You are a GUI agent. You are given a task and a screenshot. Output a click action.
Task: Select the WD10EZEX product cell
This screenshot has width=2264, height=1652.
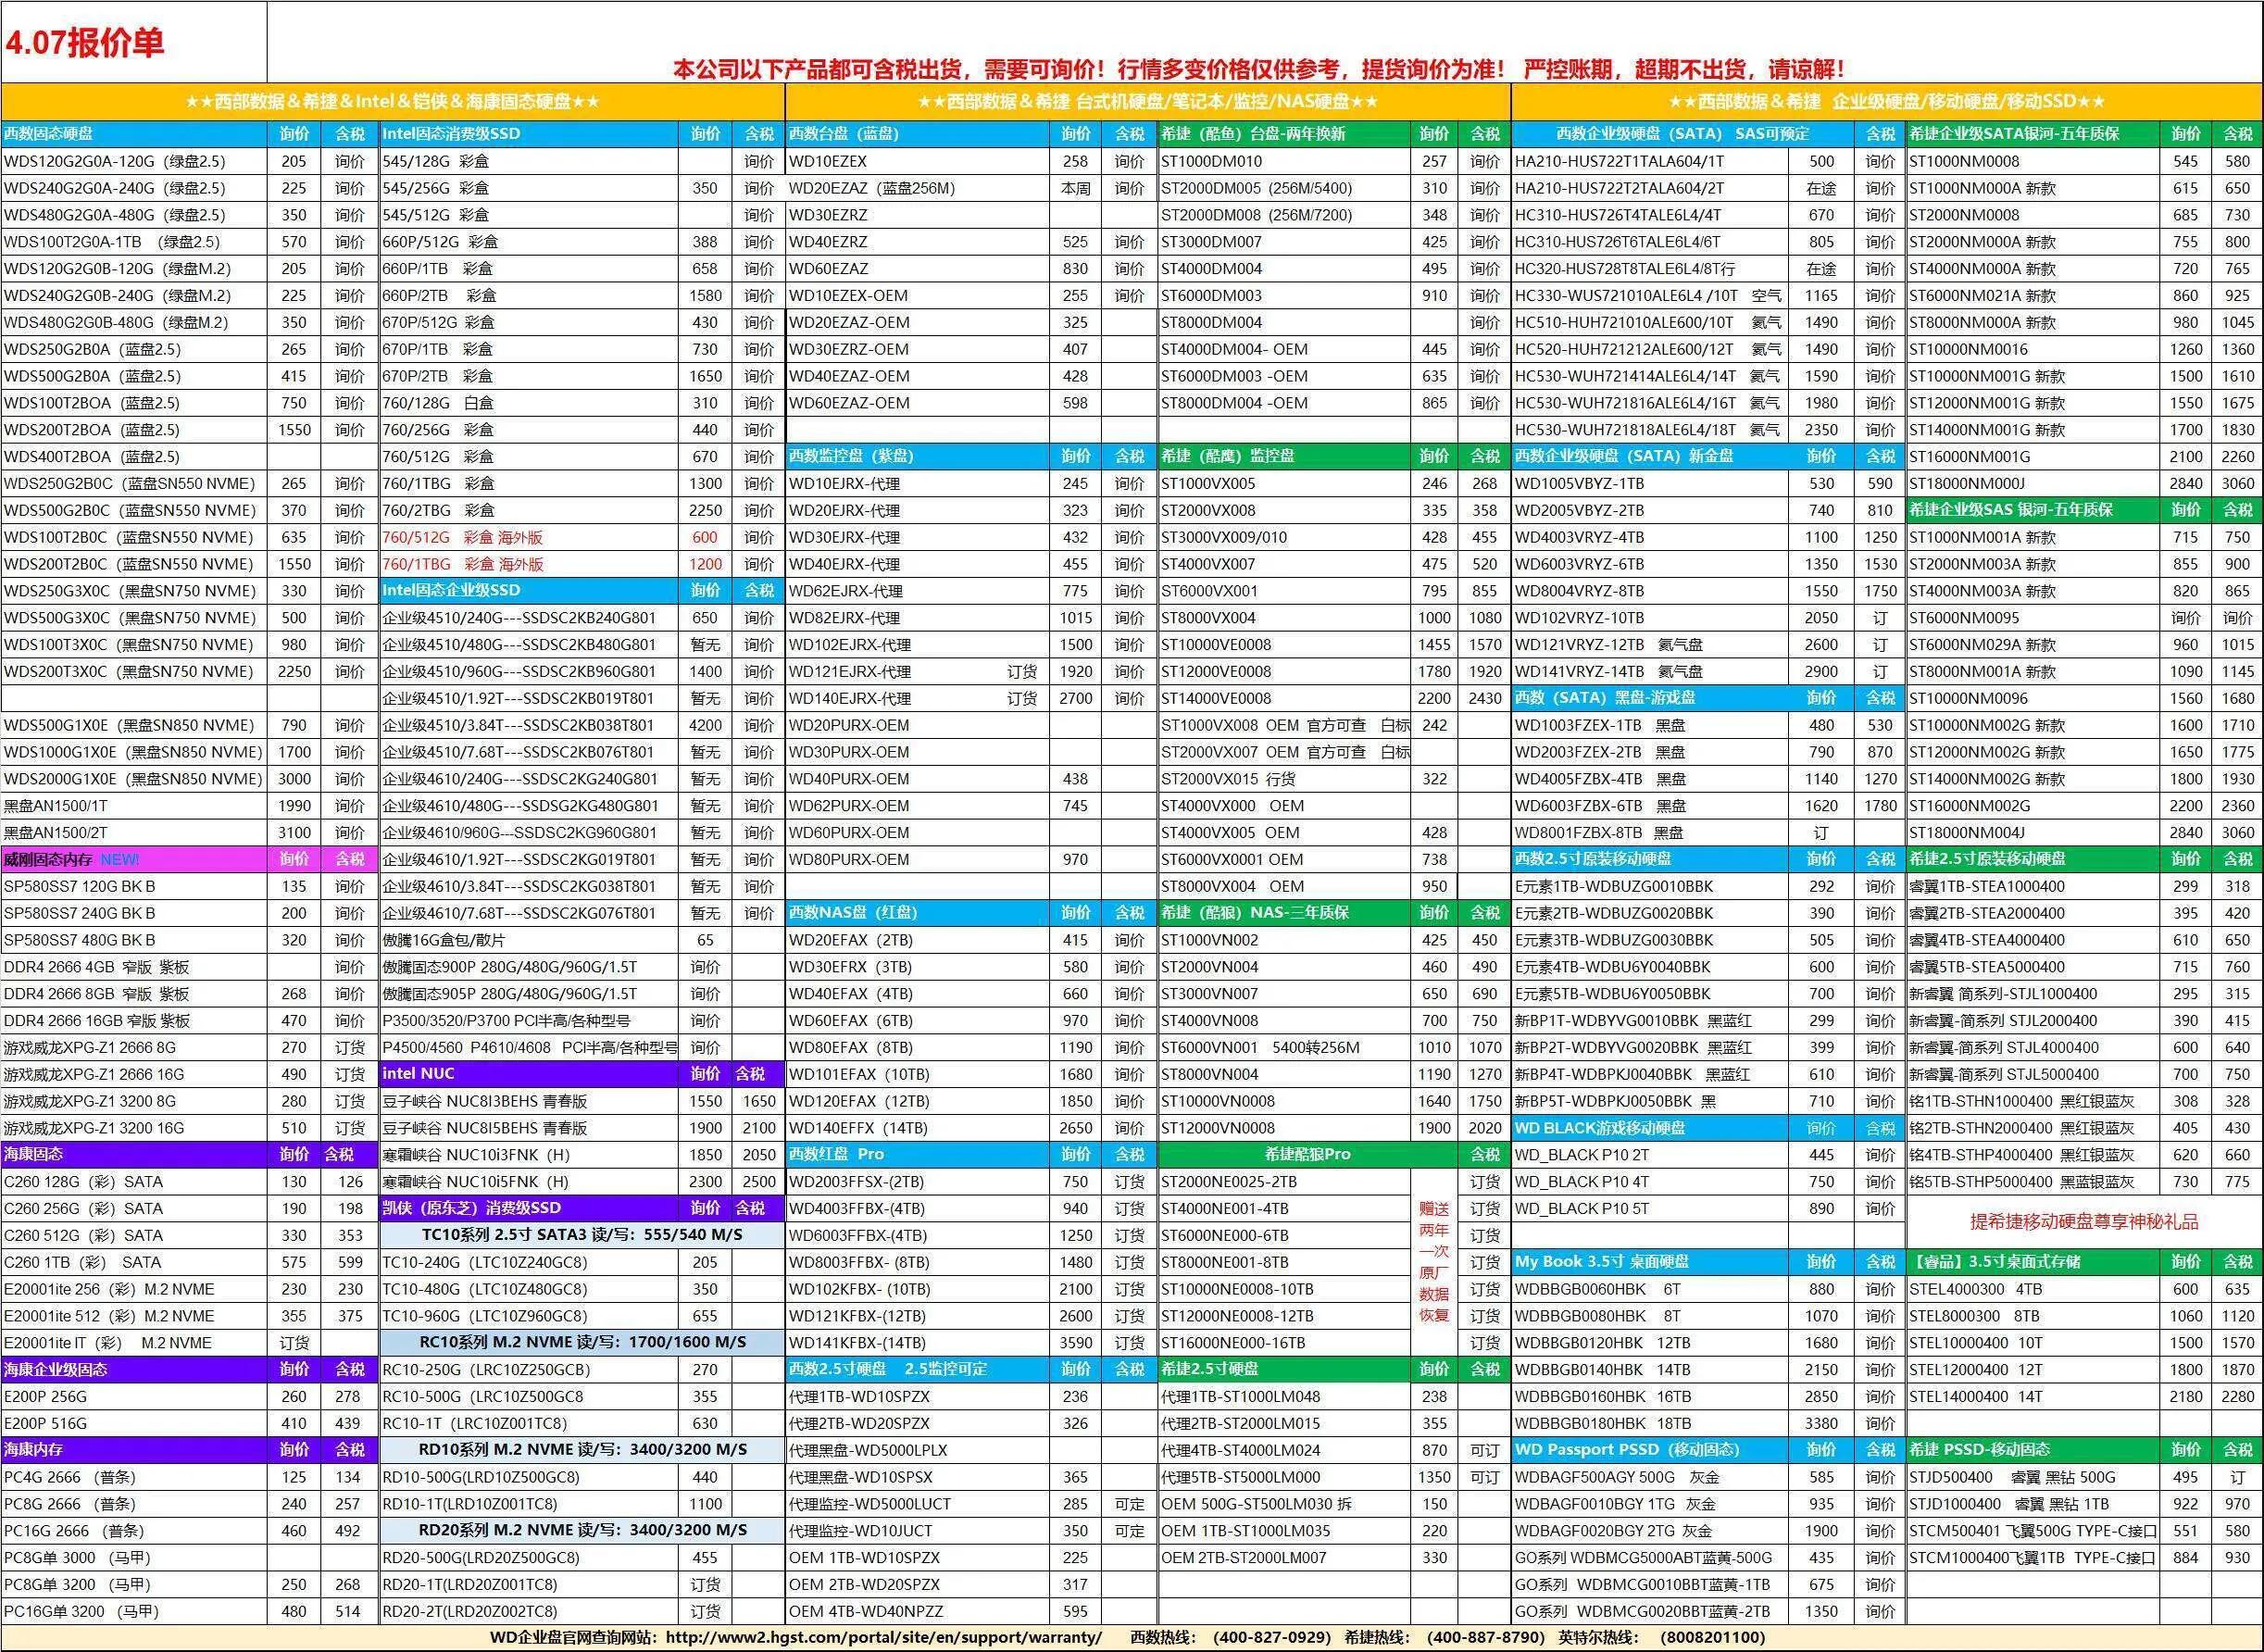pyautogui.click(x=918, y=161)
